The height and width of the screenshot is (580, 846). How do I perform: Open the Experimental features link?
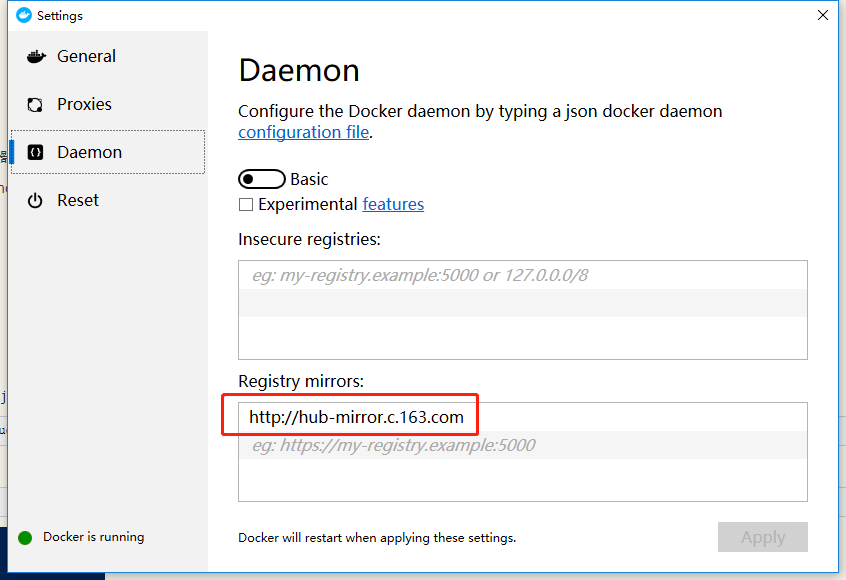393,204
